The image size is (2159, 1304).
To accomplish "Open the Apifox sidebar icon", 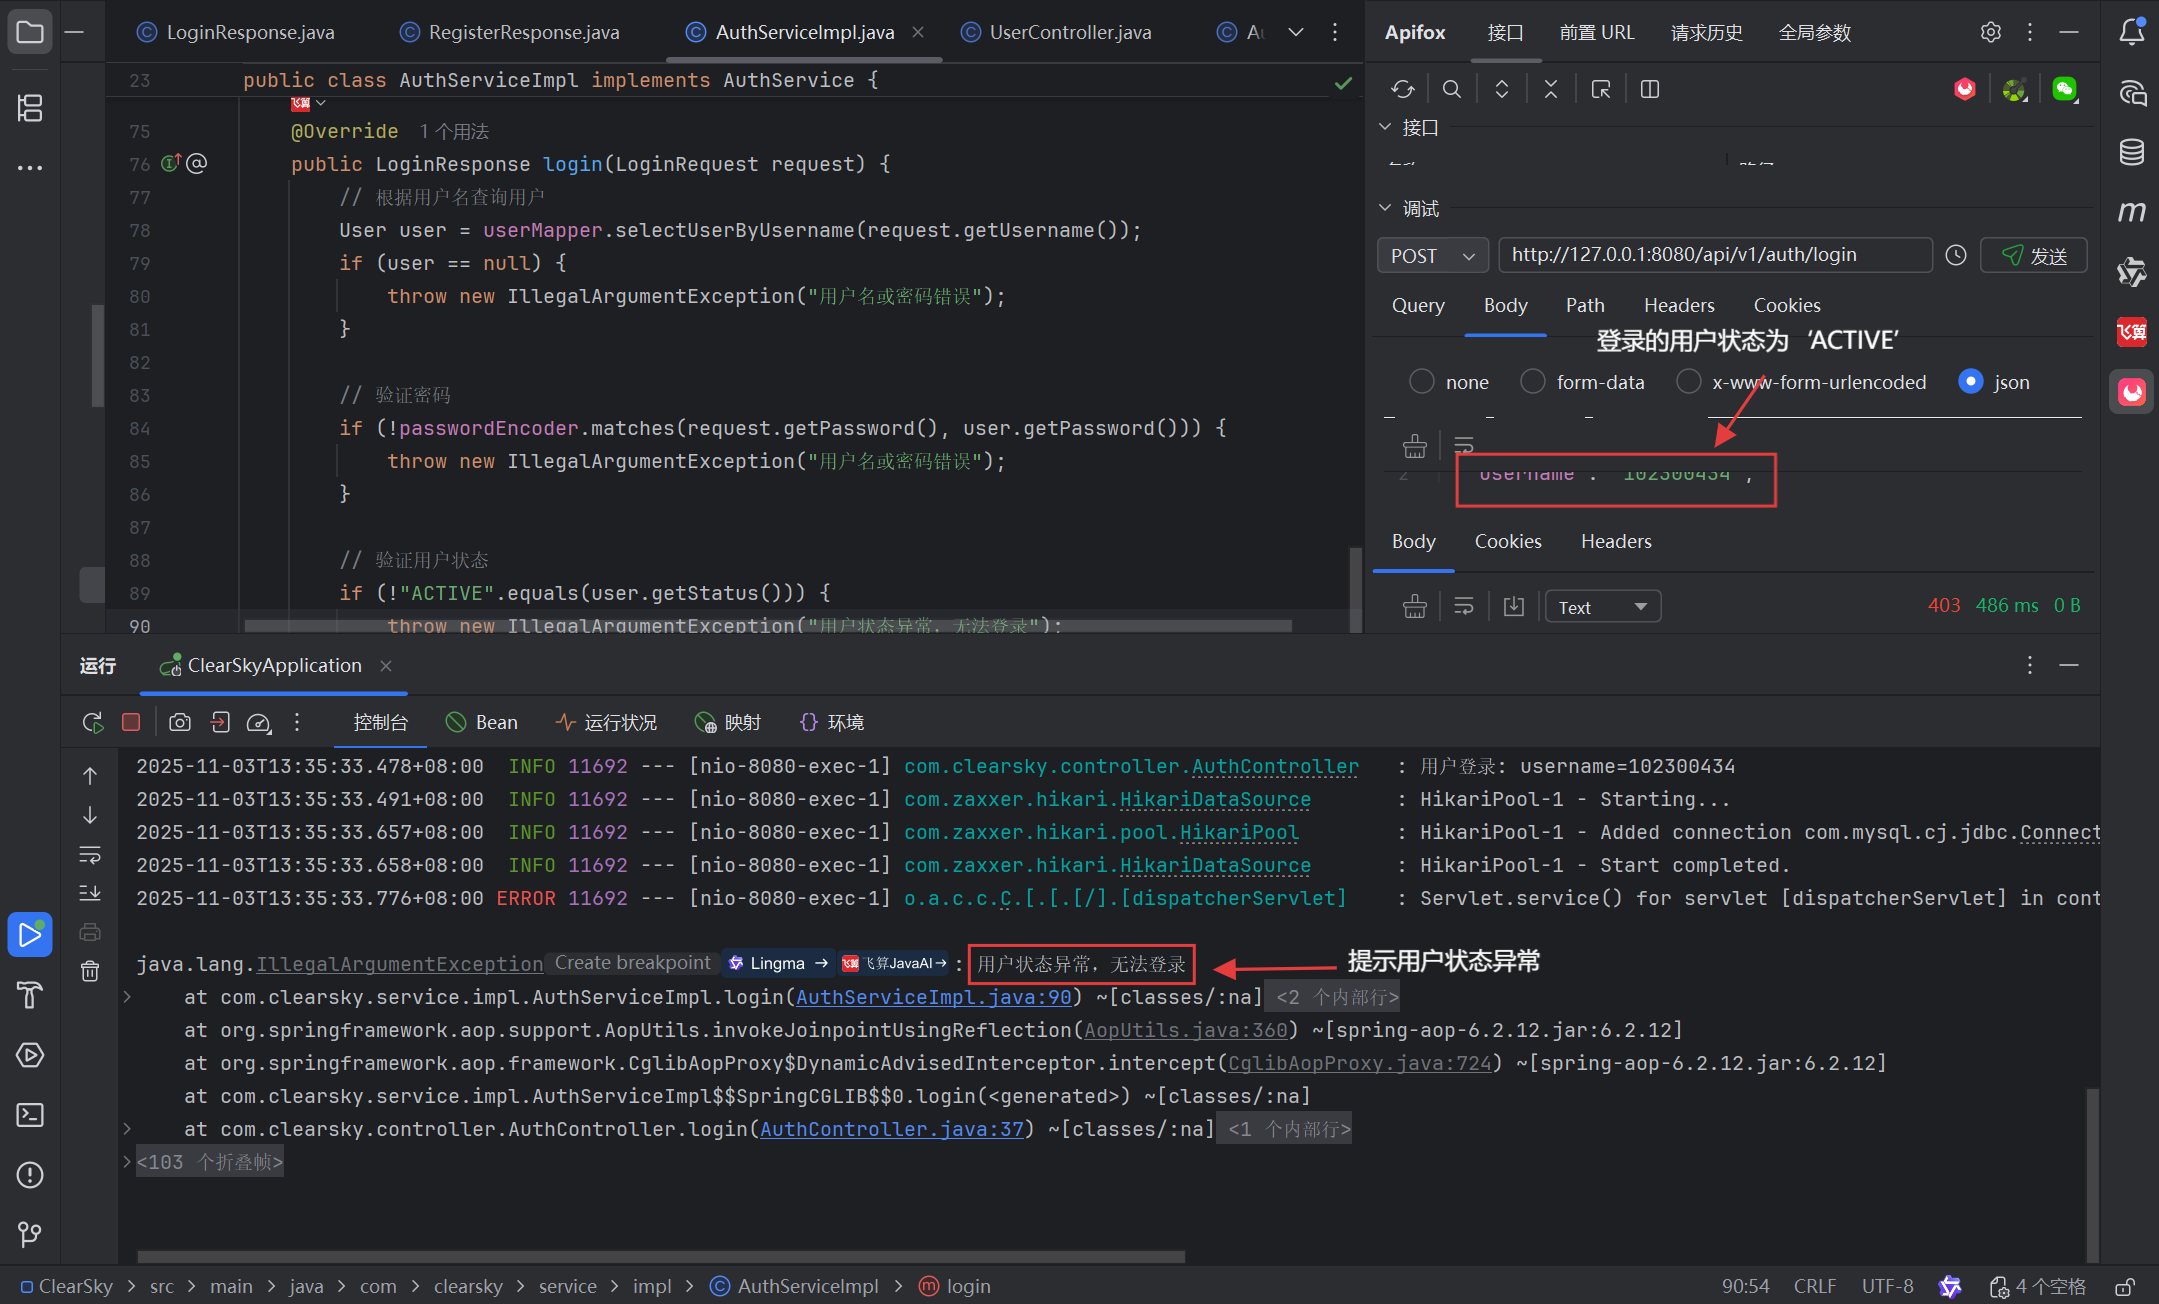I will click(x=2132, y=391).
